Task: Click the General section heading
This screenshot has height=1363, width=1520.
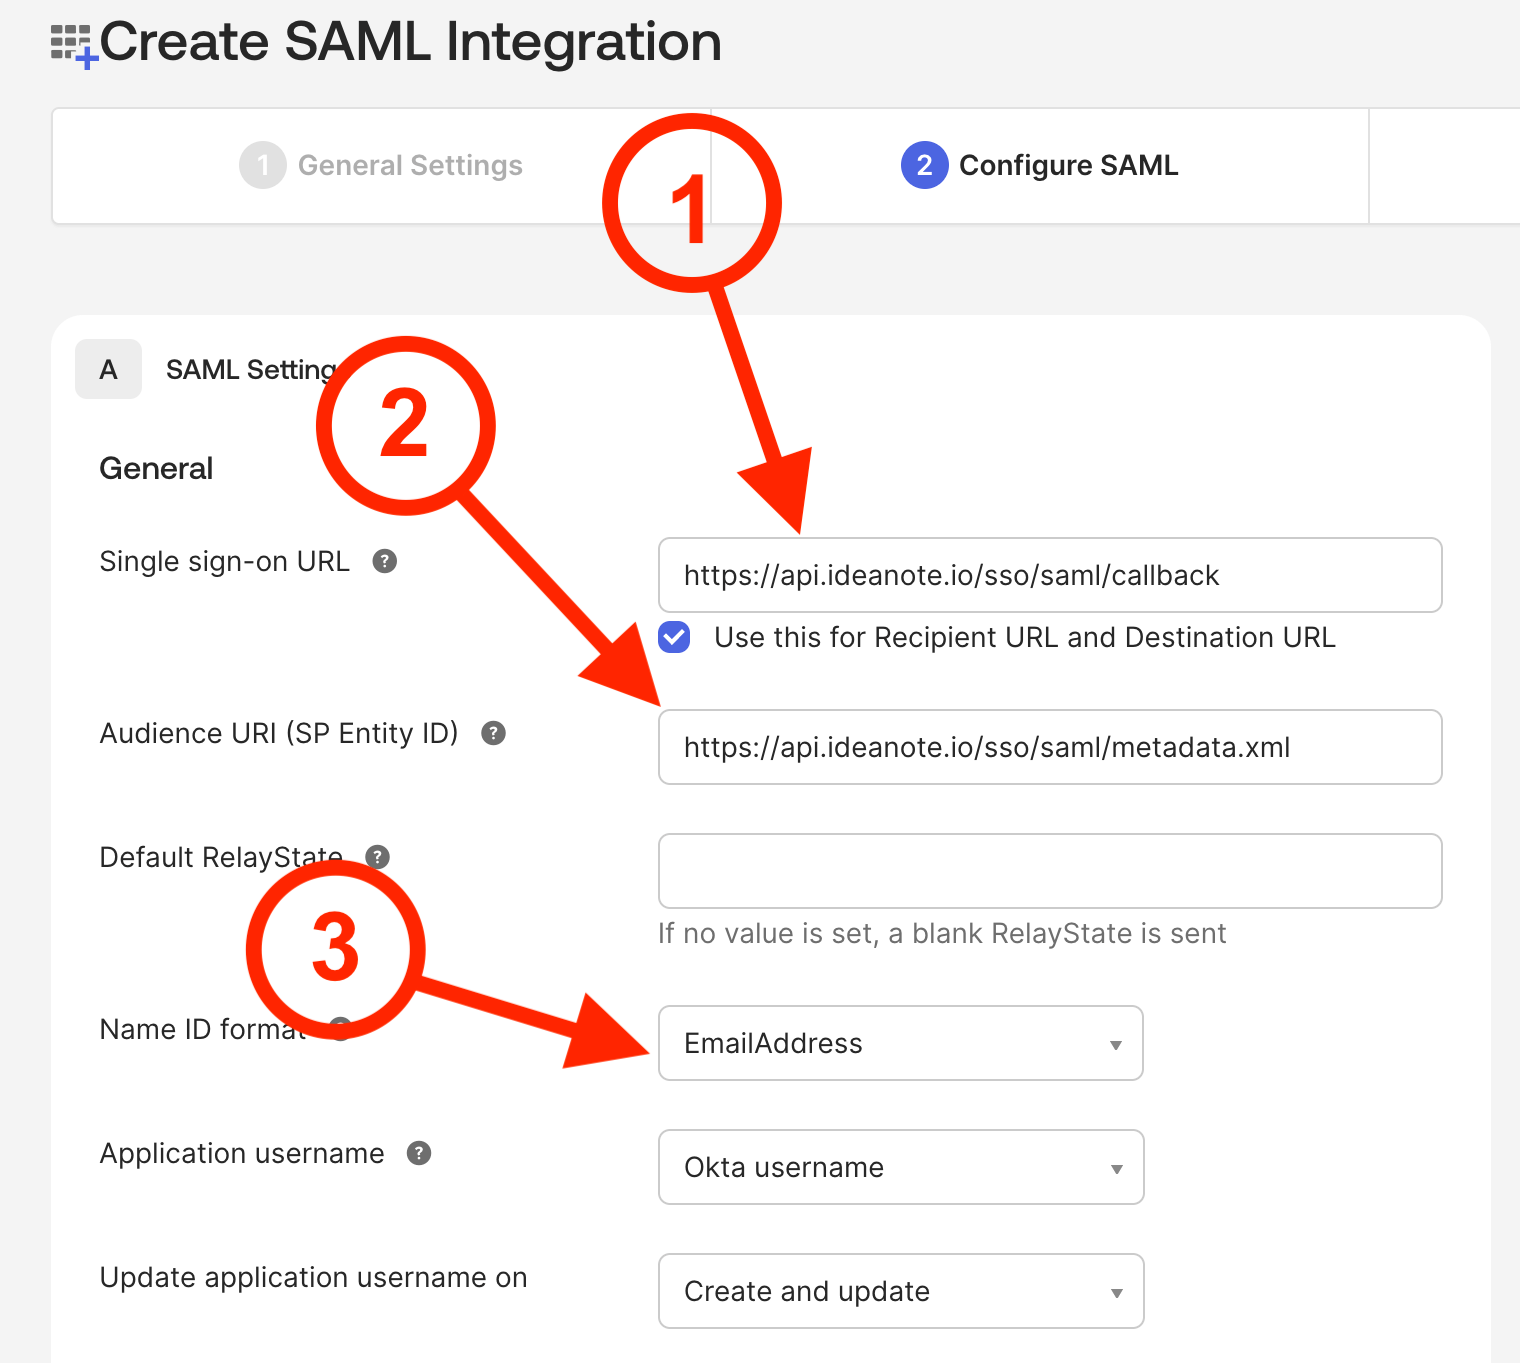Action: (x=156, y=468)
